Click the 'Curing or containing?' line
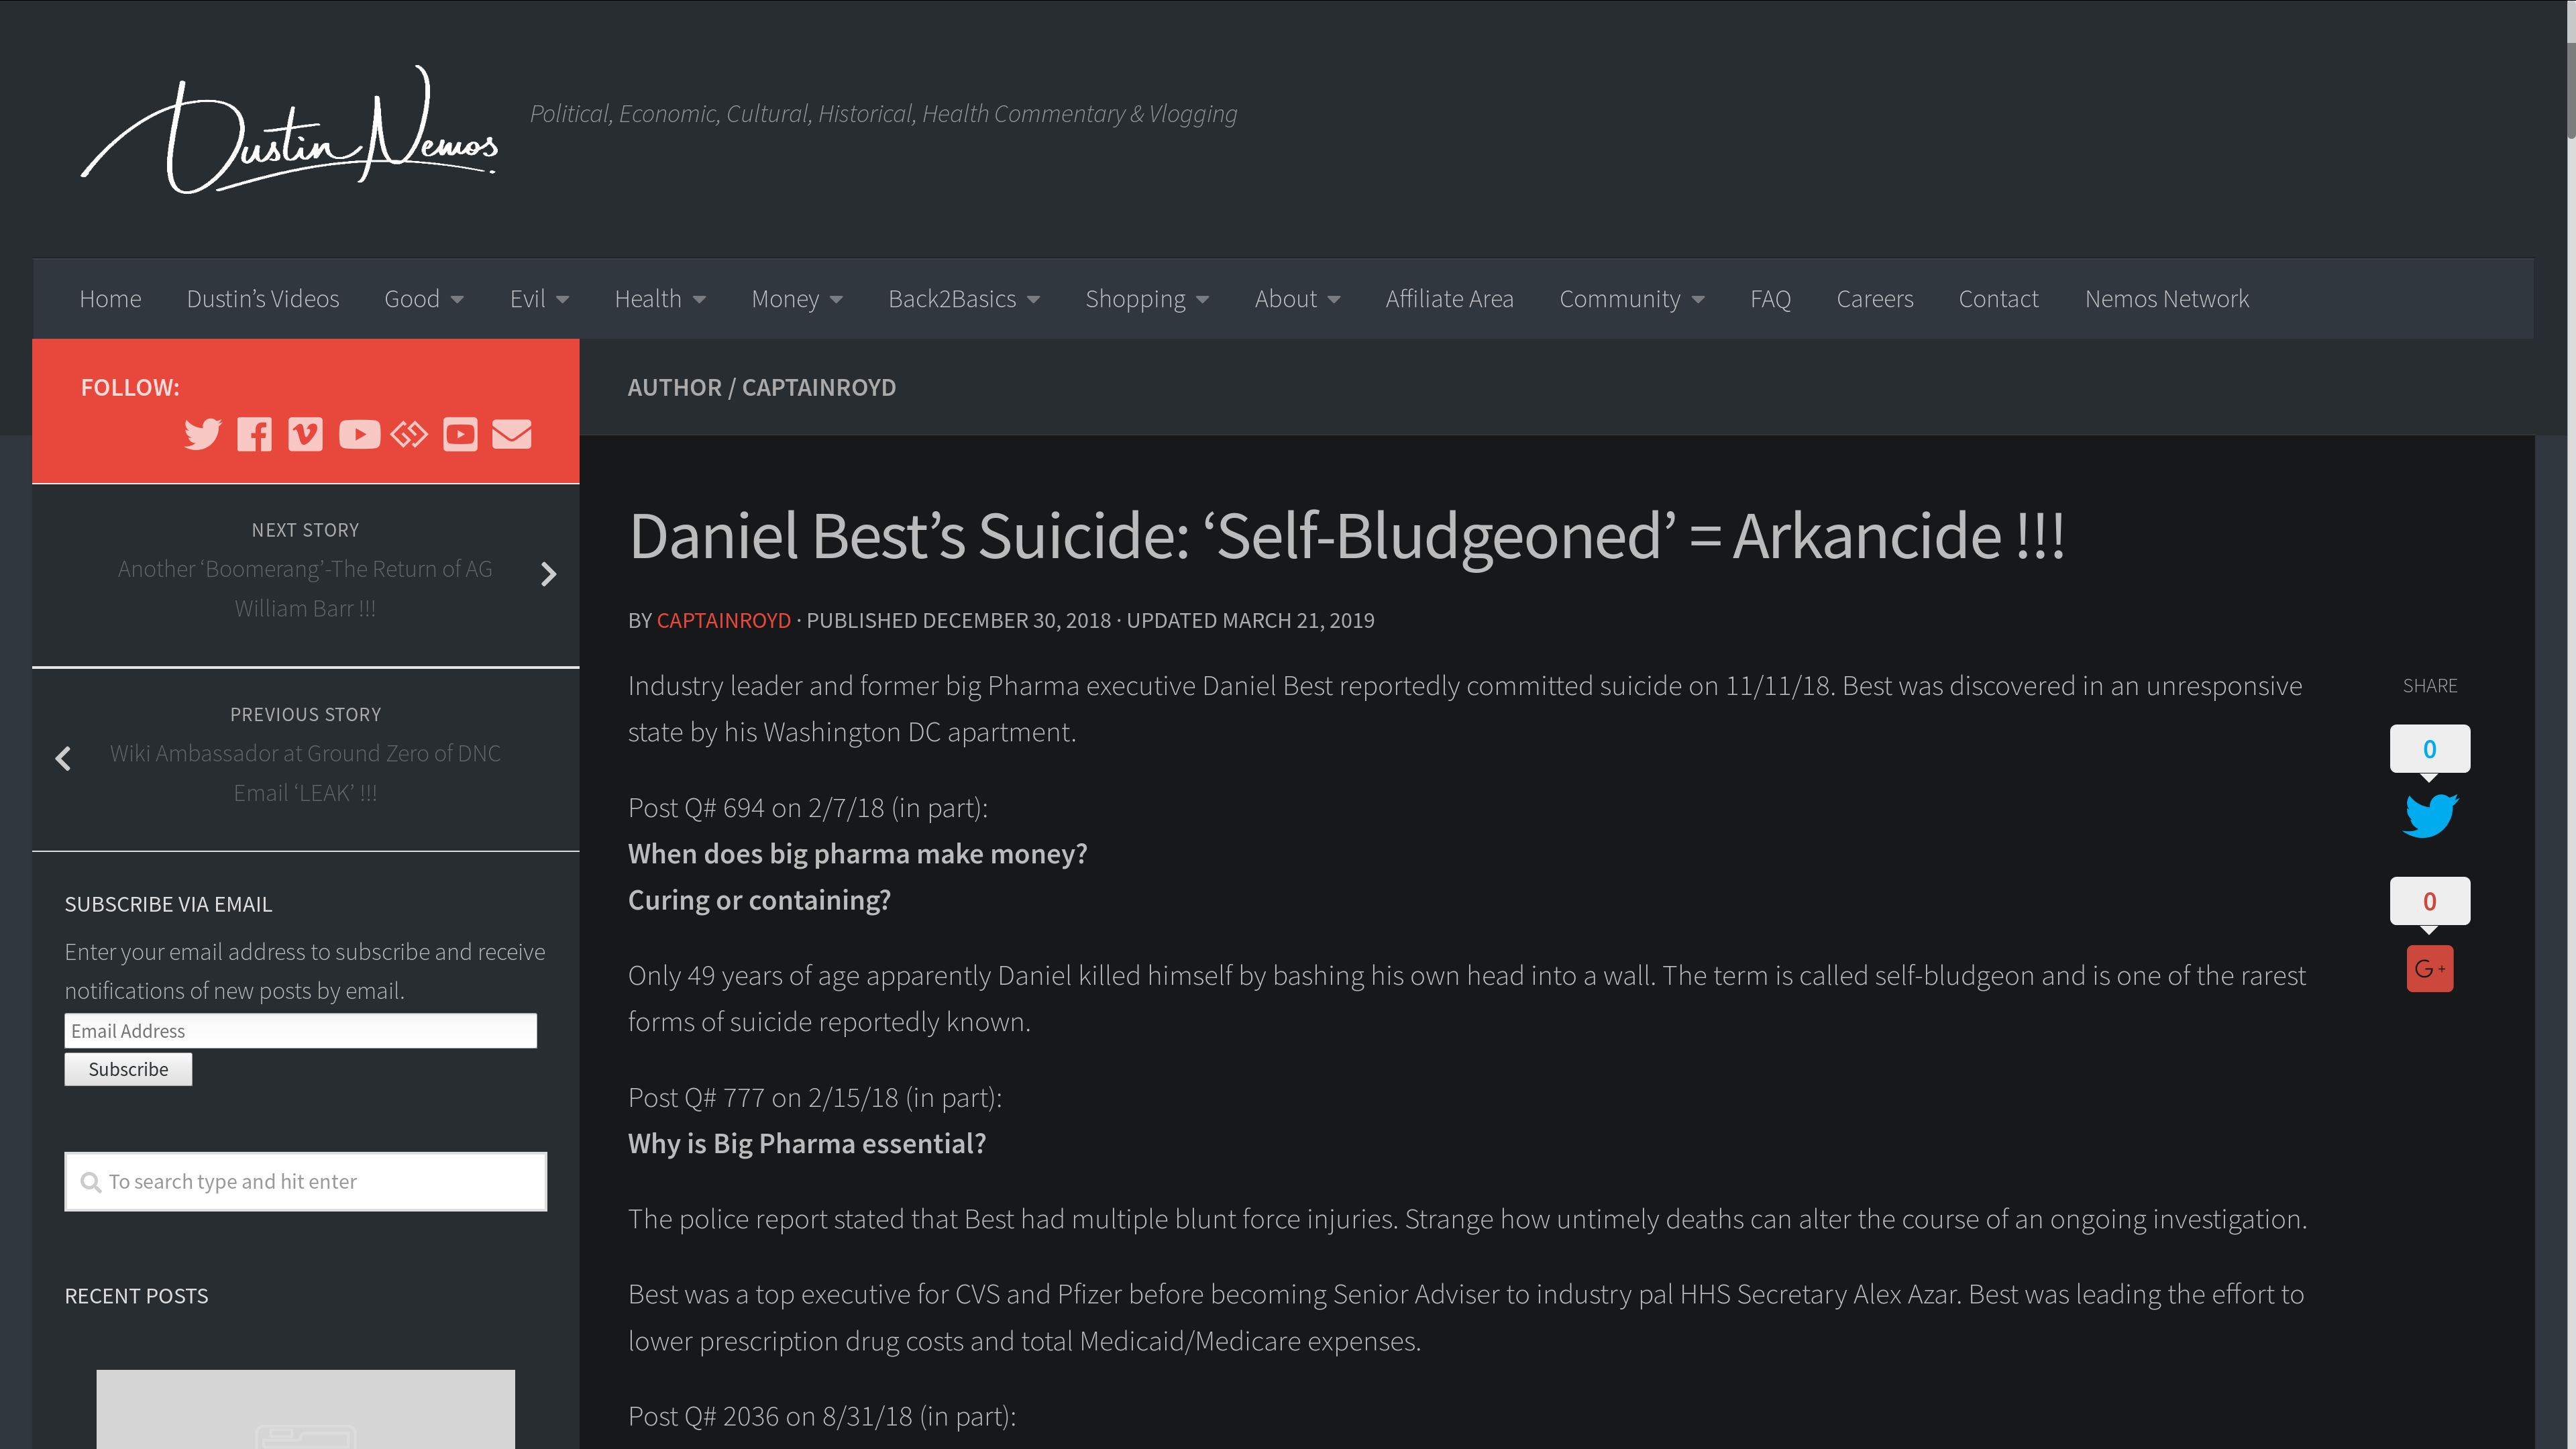Viewport: 2576px width, 1449px height. [759, 900]
